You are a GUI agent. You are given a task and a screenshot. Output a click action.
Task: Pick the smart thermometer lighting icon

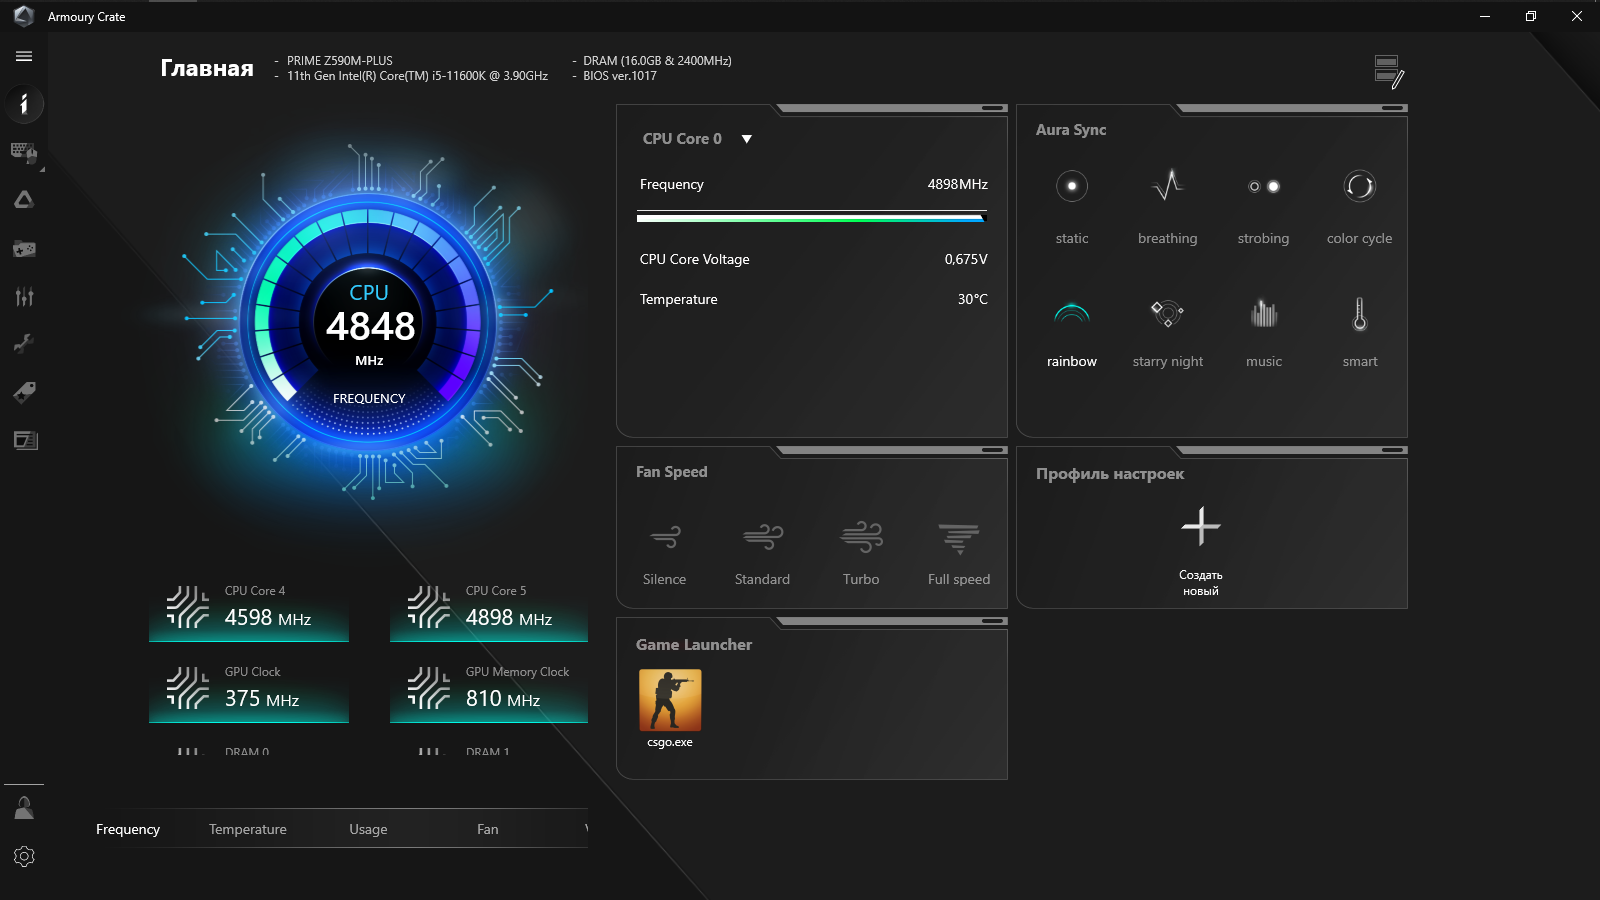(x=1360, y=314)
